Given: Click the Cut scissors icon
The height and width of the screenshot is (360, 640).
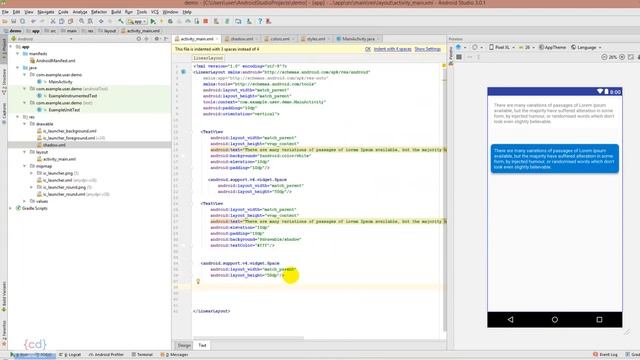Looking at the screenshot, I should [53, 21].
